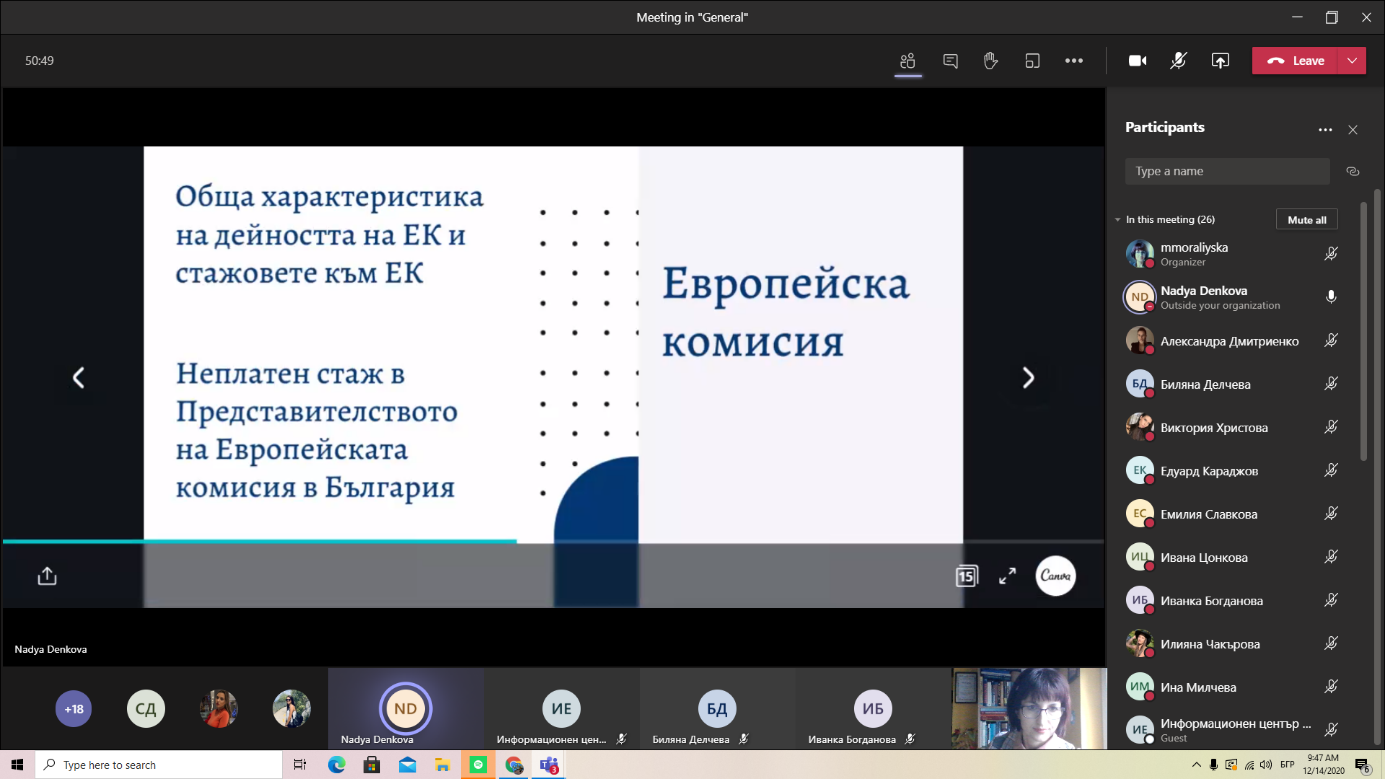Select Илияна Чакърова in participants list
1385x779 pixels.
pos(1232,644)
